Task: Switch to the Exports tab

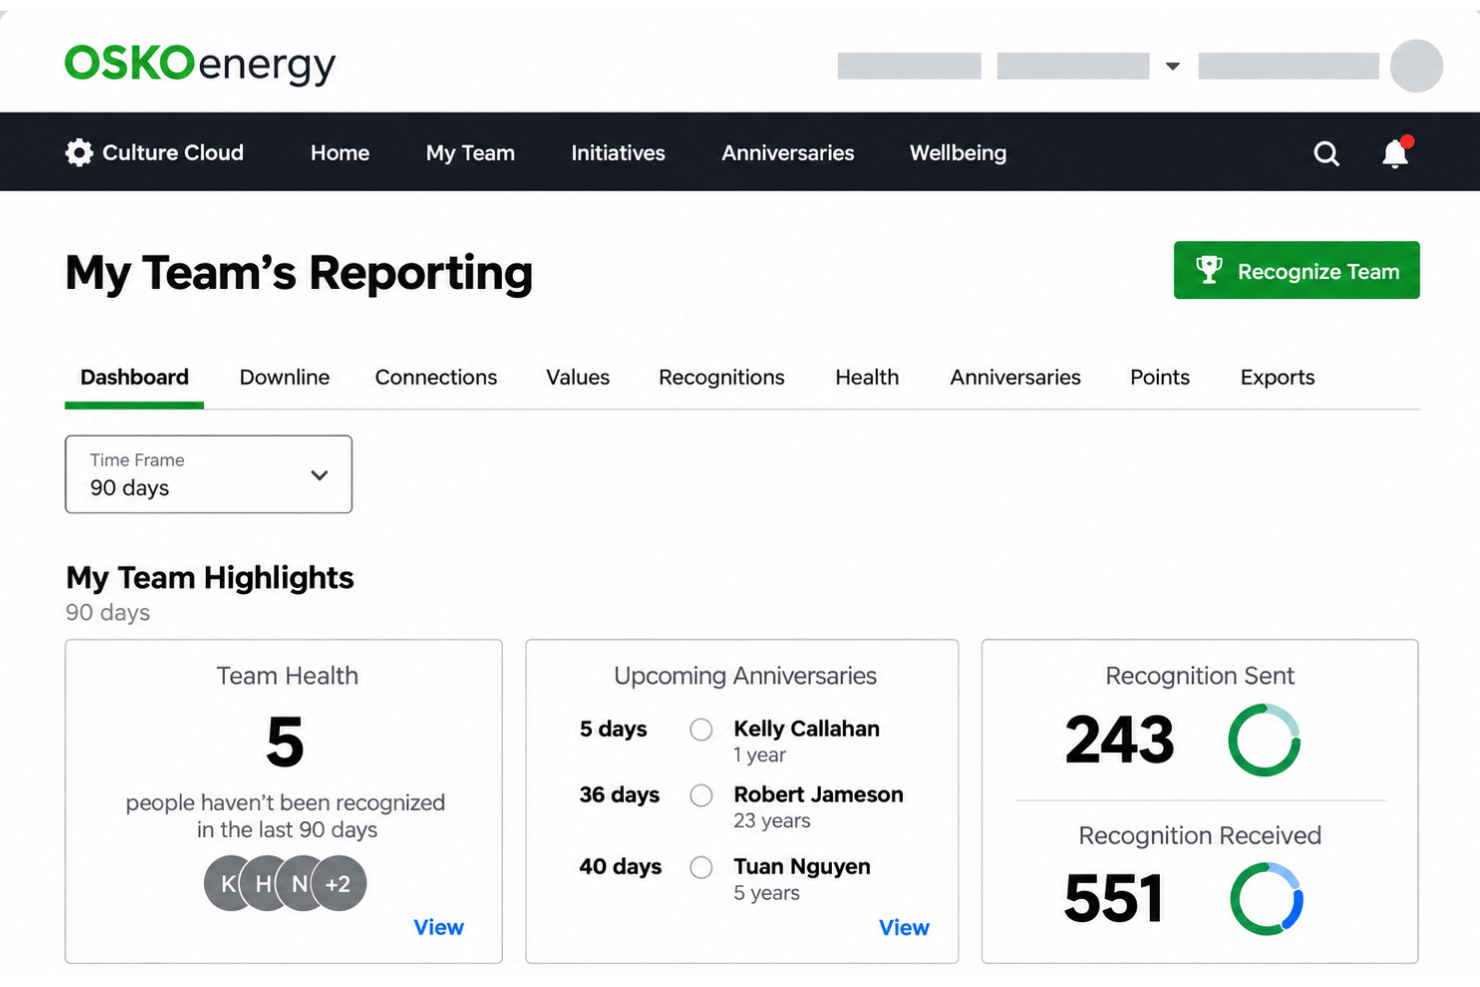Action: (x=1277, y=377)
